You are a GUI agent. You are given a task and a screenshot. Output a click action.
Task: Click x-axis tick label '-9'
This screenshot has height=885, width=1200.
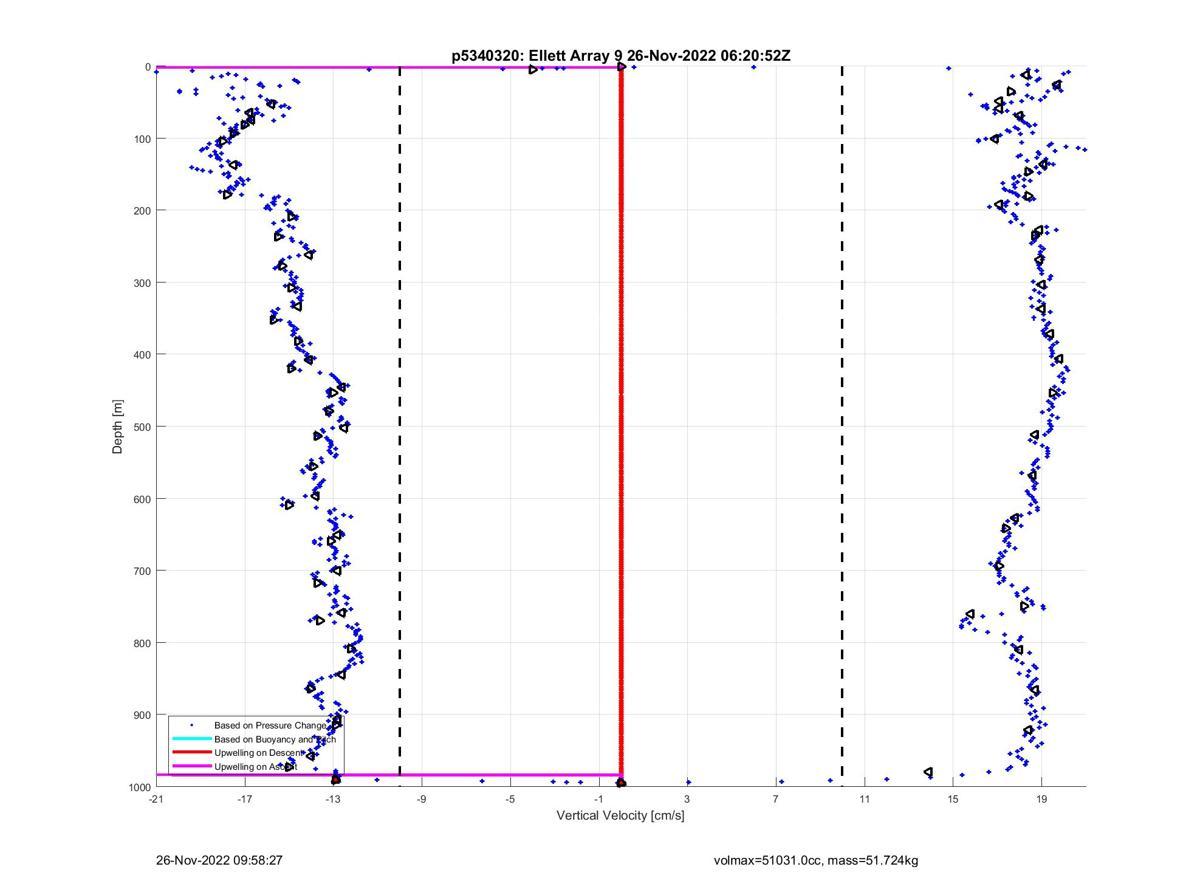click(421, 799)
